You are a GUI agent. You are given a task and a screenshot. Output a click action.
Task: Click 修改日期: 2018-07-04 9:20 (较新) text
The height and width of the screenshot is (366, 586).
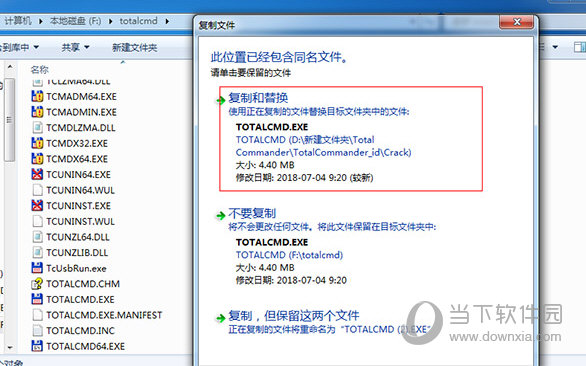304,178
